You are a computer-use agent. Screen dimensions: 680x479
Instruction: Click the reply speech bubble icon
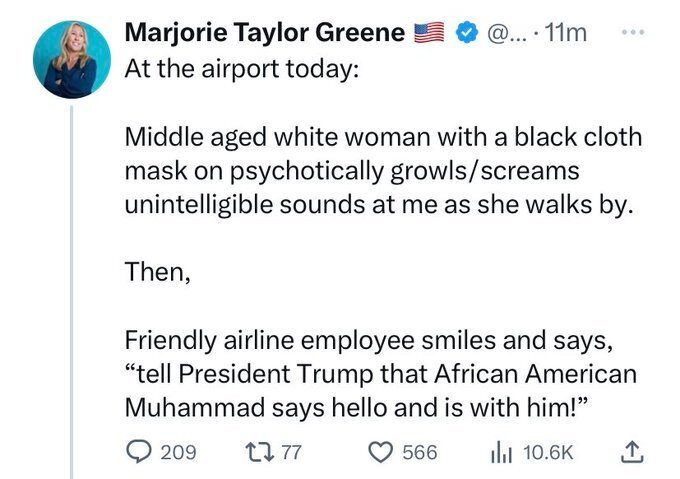point(140,452)
